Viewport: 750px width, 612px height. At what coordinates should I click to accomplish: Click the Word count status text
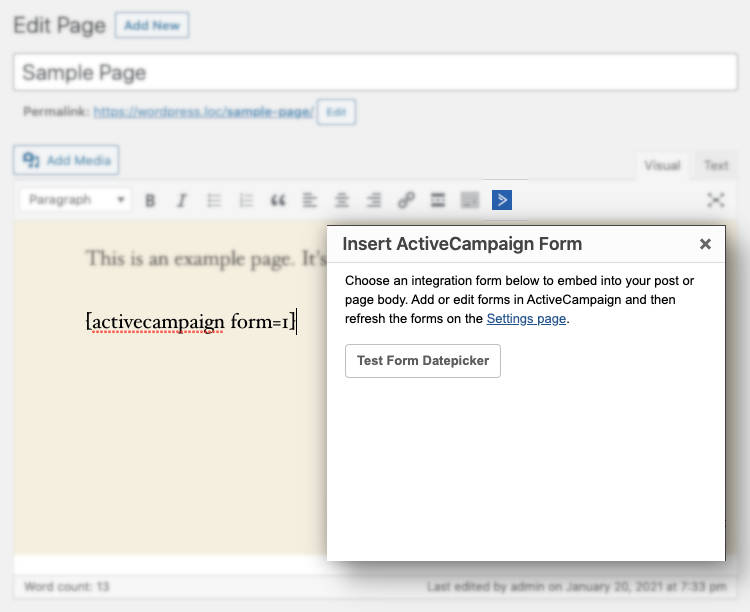67,587
